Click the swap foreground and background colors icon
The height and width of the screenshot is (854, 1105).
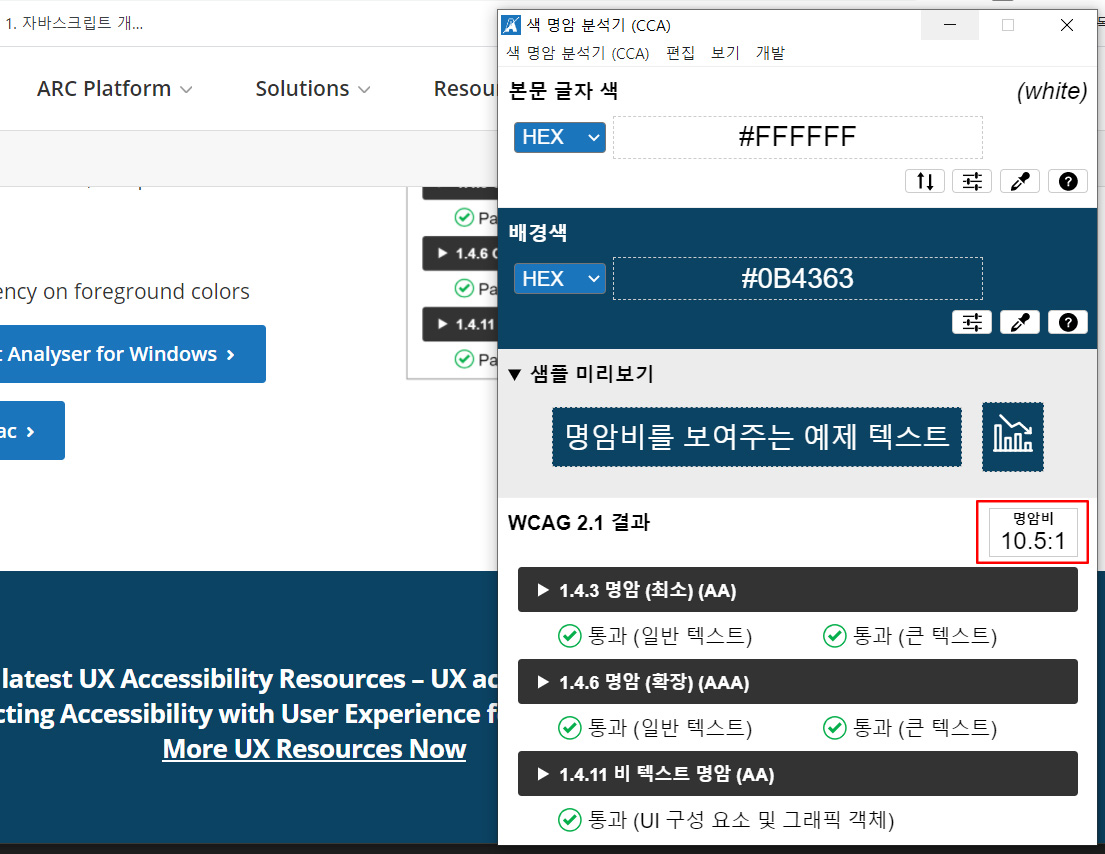click(x=924, y=181)
